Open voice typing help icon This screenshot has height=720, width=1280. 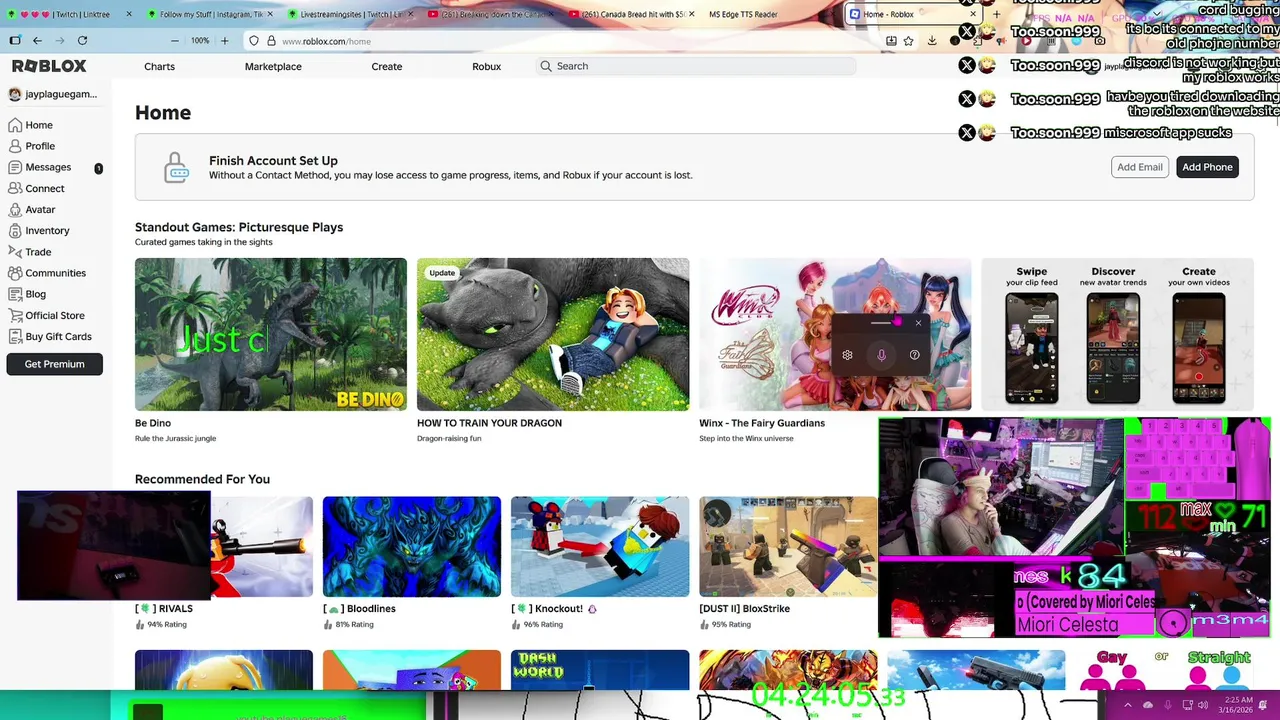(914, 355)
